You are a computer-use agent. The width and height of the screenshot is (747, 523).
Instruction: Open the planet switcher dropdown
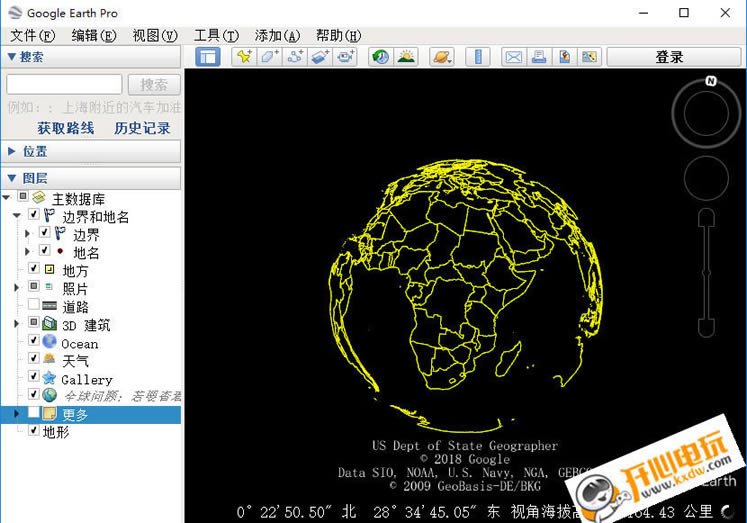click(442, 57)
